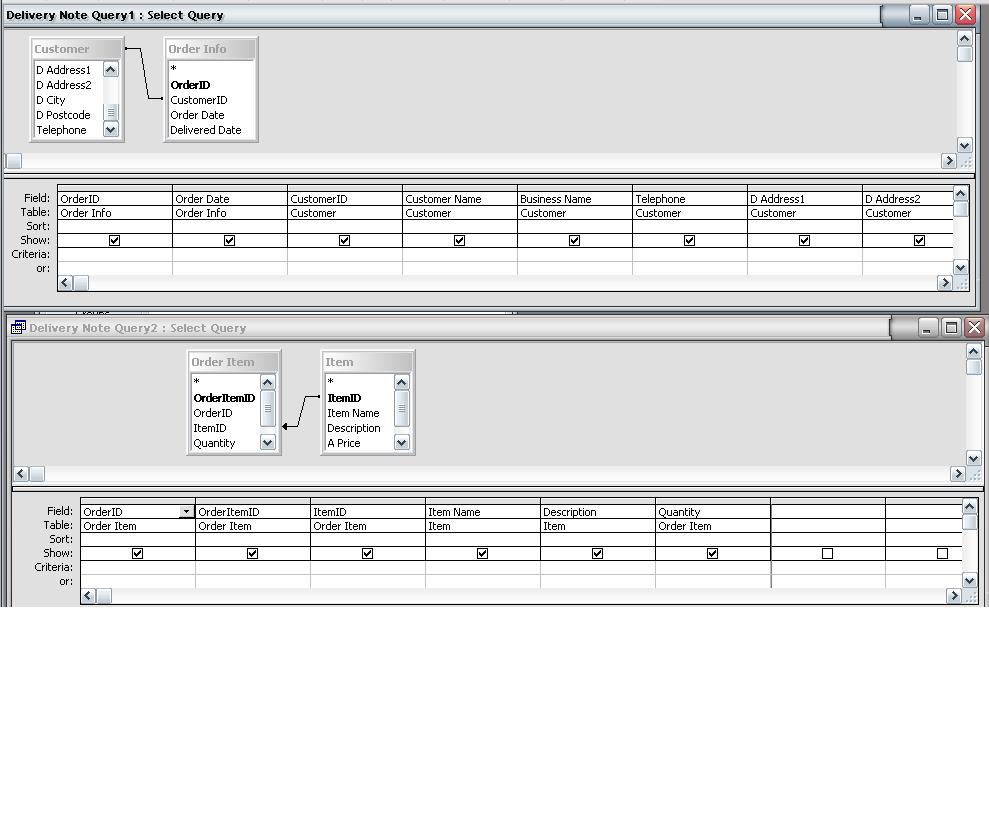Uncheck Show for Description column in Query2
989x834 pixels.
tap(597, 553)
